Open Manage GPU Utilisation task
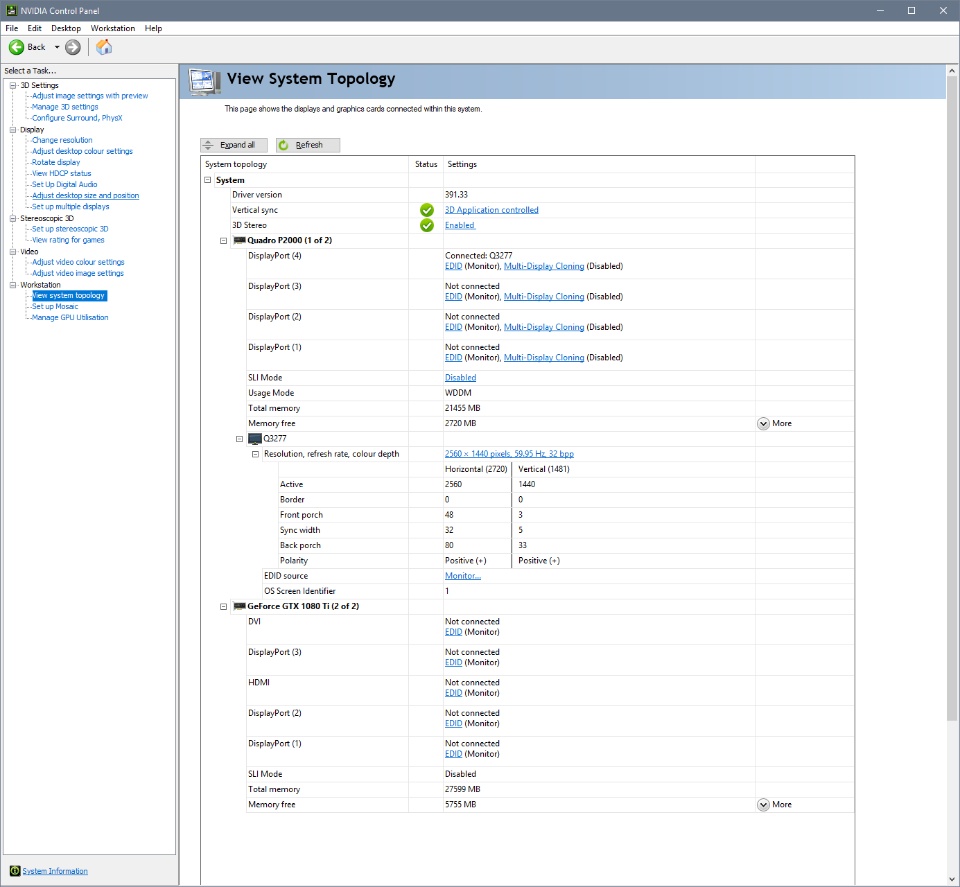This screenshot has height=887, width=960. click(70, 318)
